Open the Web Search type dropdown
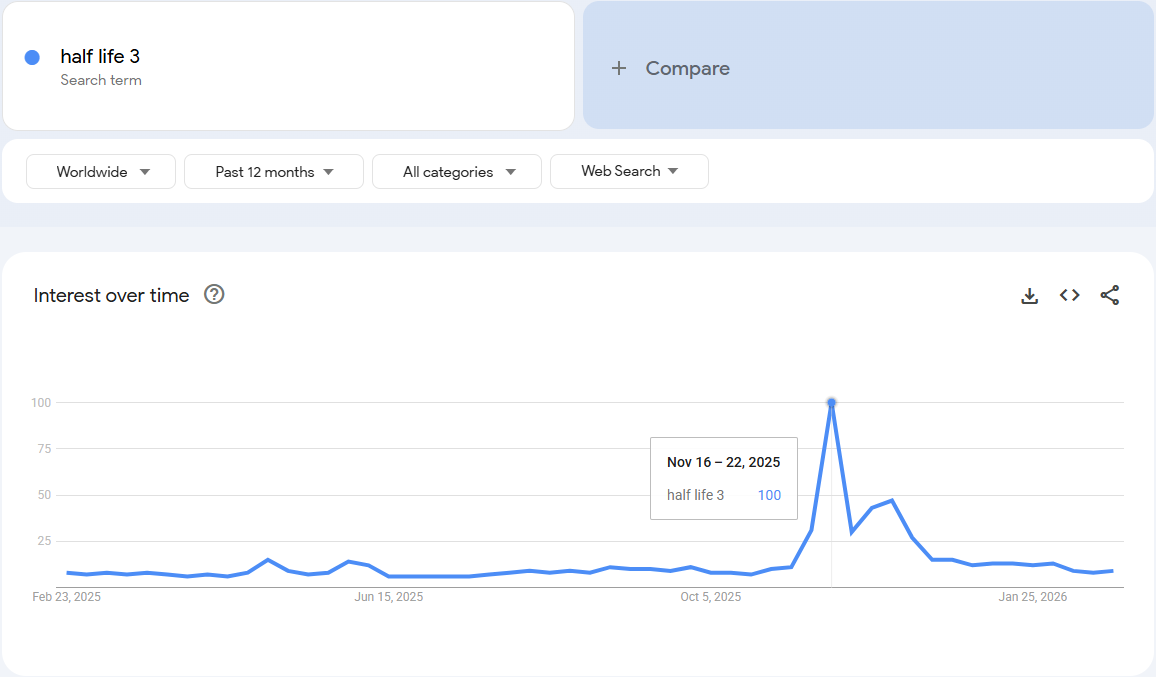1156x677 pixels. [x=630, y=171]
